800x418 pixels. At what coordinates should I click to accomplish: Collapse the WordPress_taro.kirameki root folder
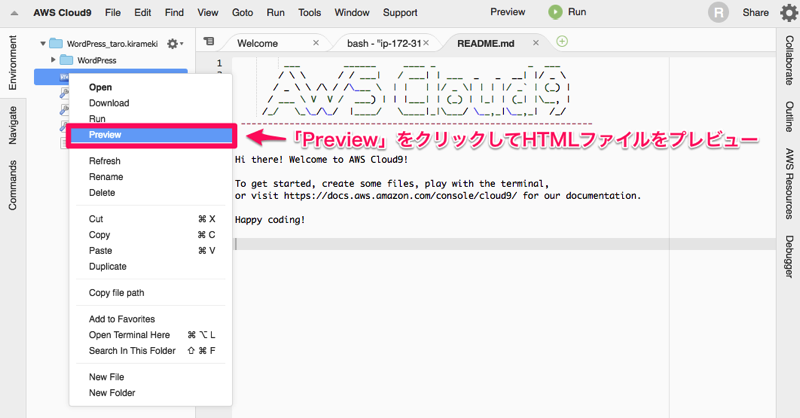43,44
